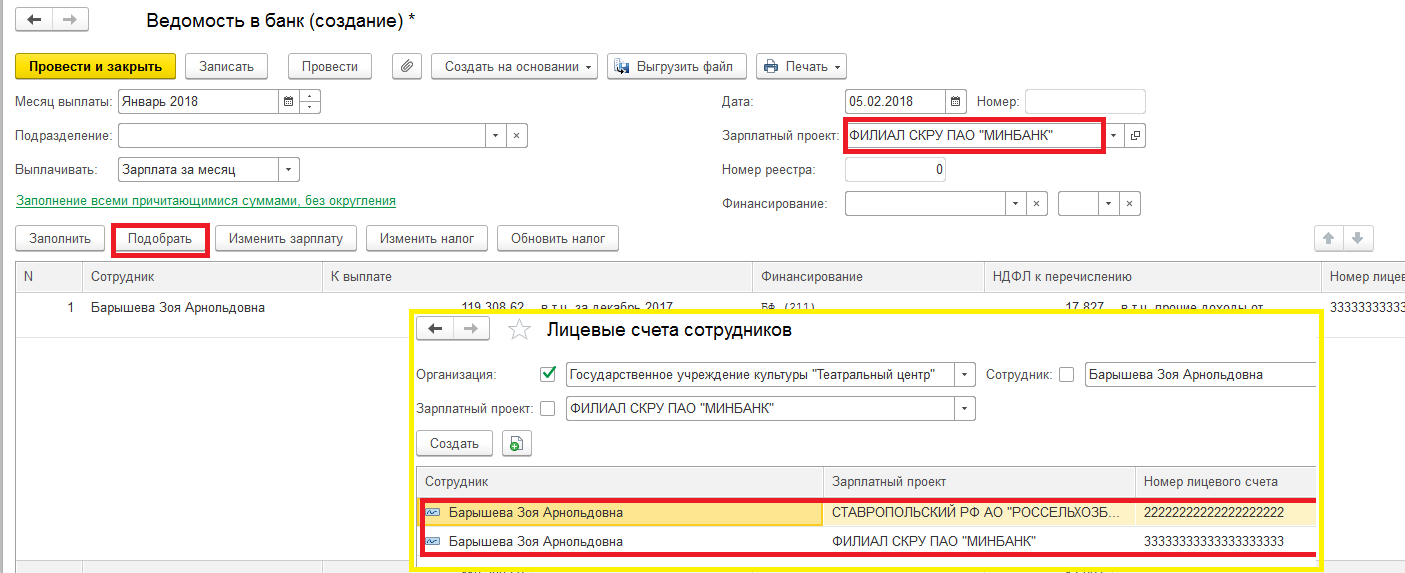Clear the Подразделение field with the x
Screen dimensions: 1405x573
[517, 135]
